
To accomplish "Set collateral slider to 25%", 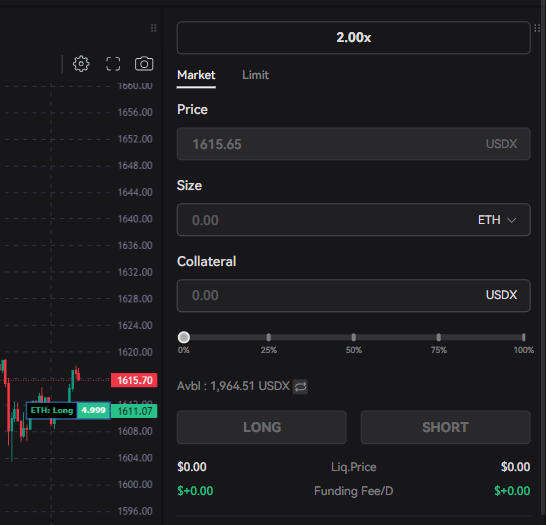I will [x=268, y=337].
